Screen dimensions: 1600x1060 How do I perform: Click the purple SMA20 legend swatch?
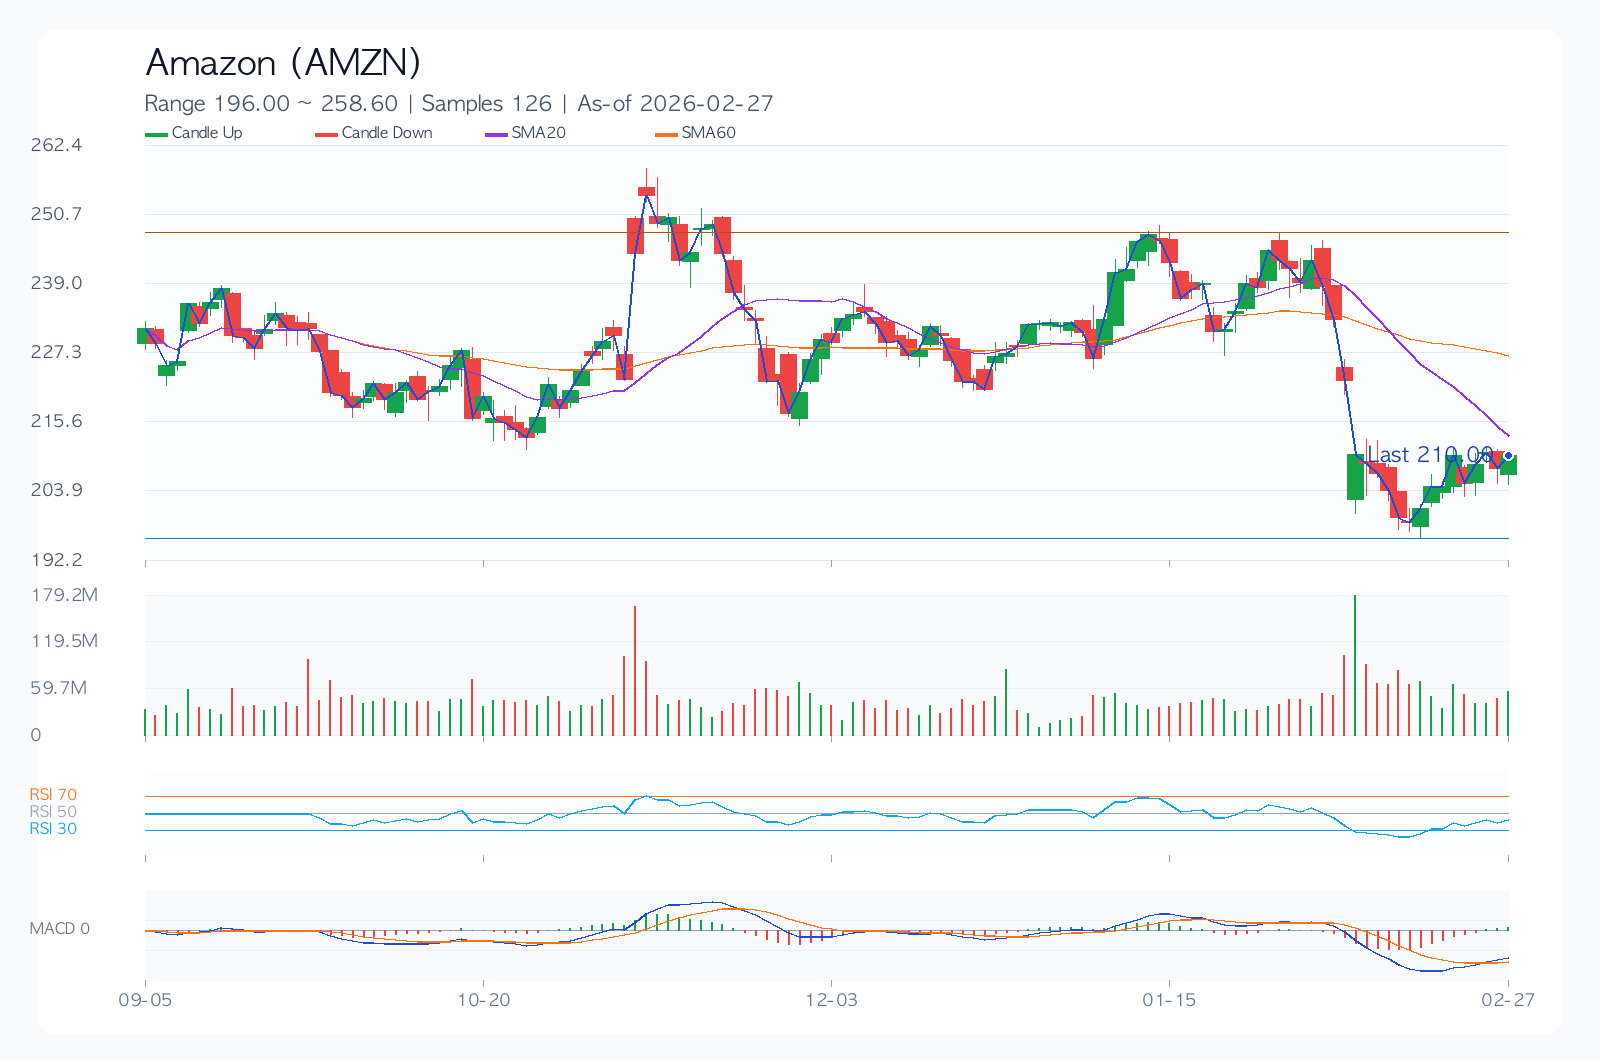coord(496,134)
